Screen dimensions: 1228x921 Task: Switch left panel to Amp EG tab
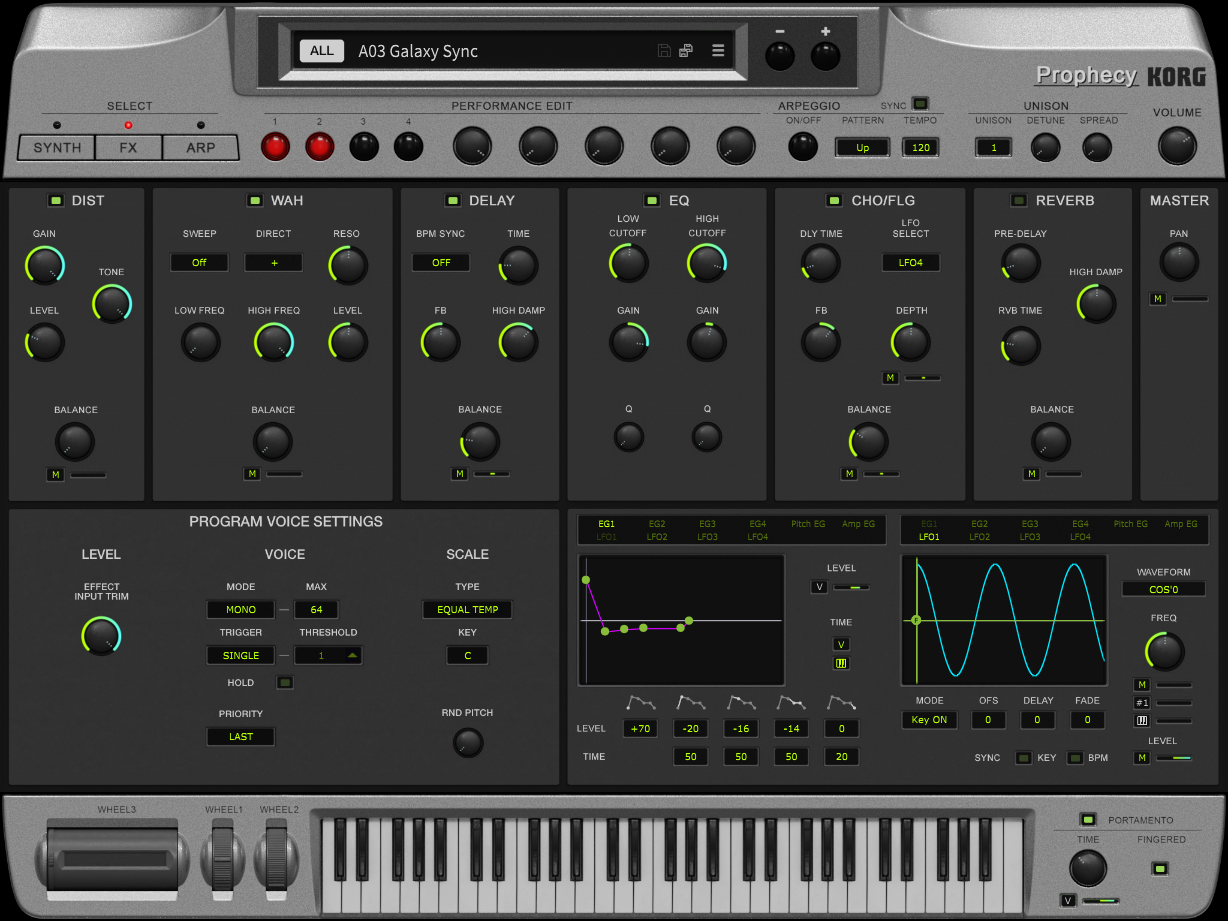coord(858,523)
